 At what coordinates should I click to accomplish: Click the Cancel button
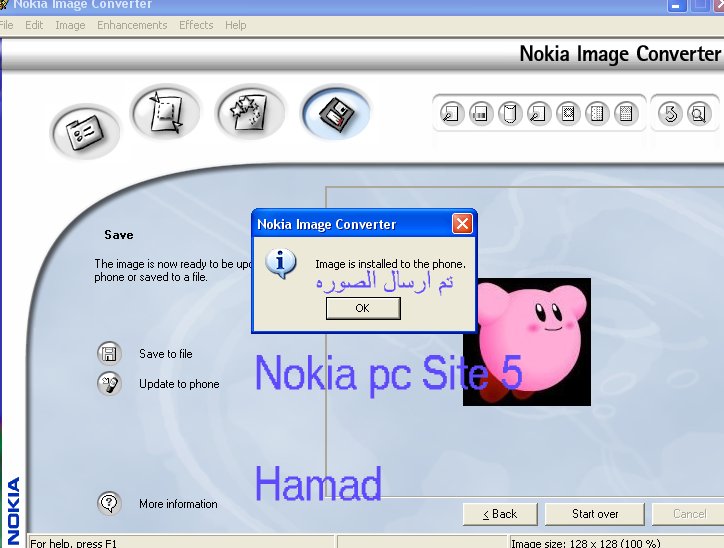pos(688,514)
